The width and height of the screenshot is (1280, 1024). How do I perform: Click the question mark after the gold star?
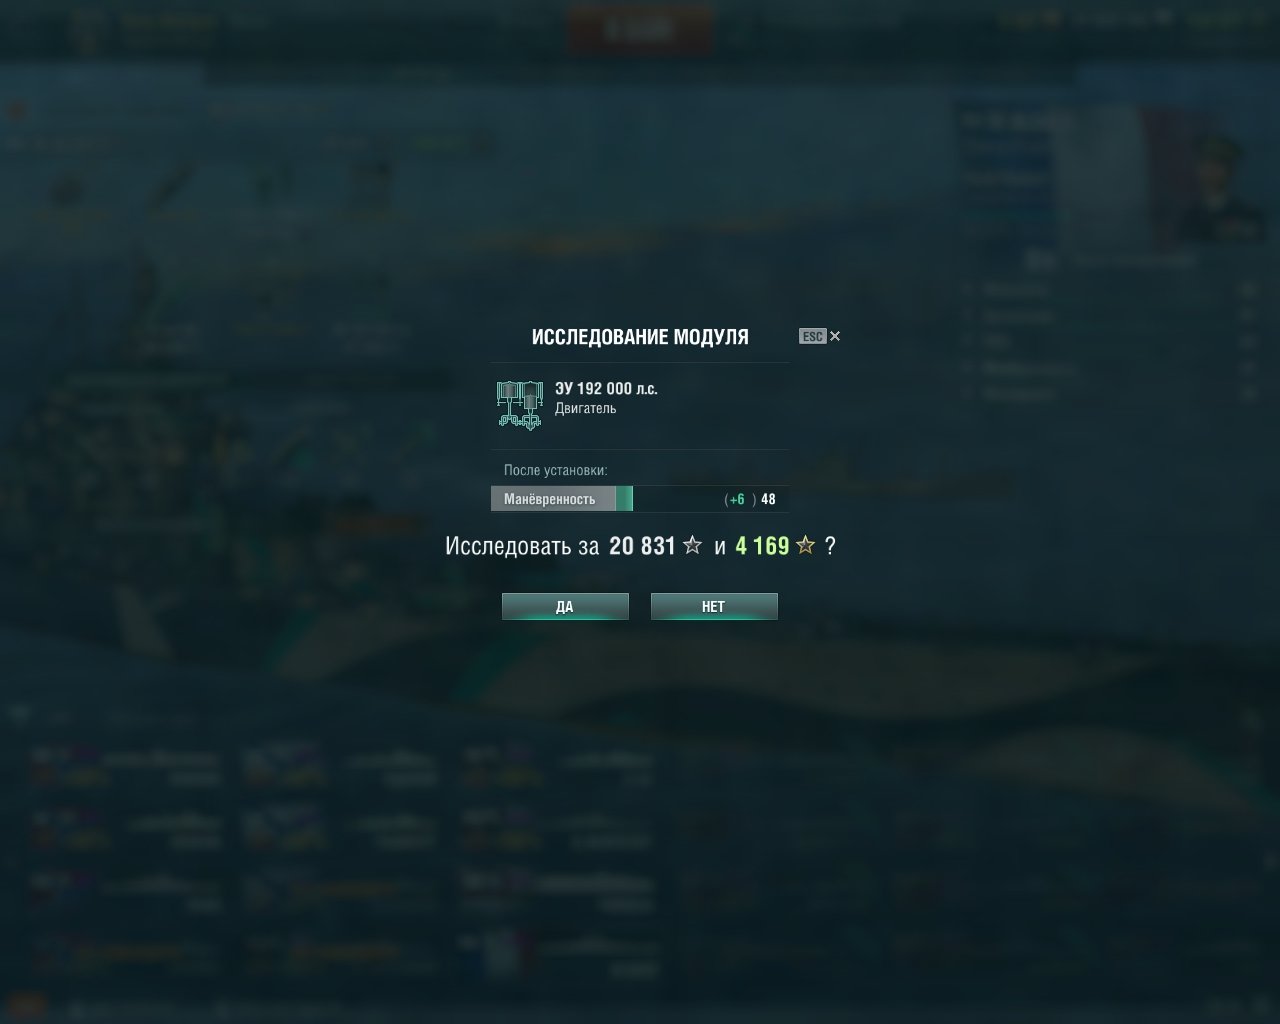coord(830,546)
